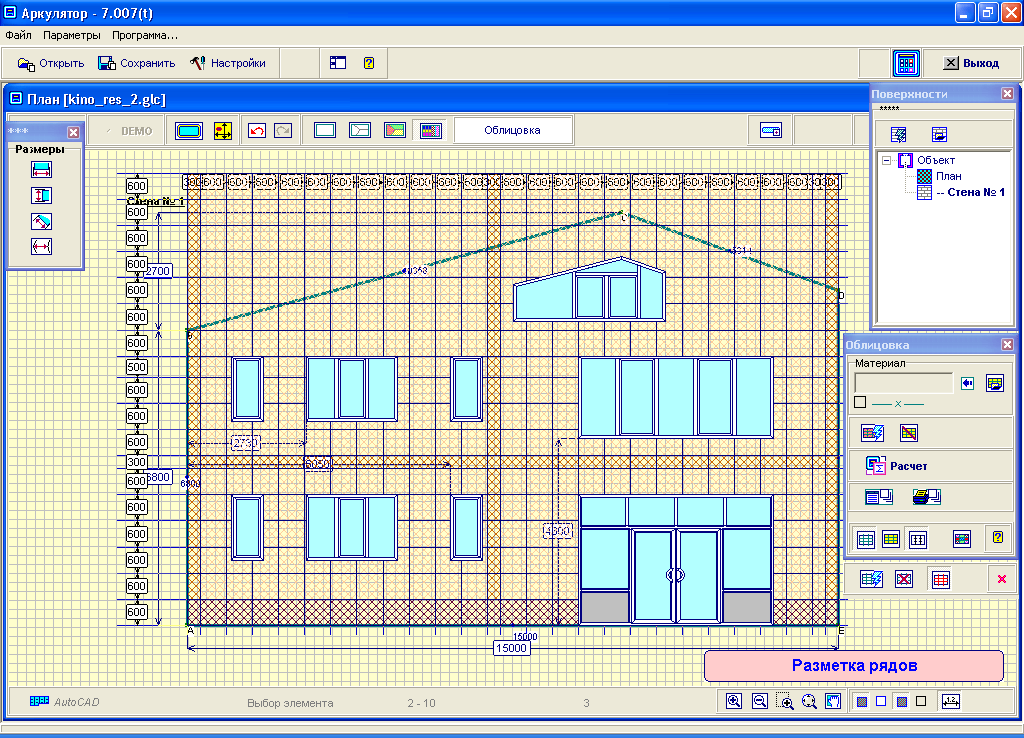The width and height of the screenshot is (1024, 738).
Task: Select План in the object tree
Action: pyautogui.click(x=948, y=176)
